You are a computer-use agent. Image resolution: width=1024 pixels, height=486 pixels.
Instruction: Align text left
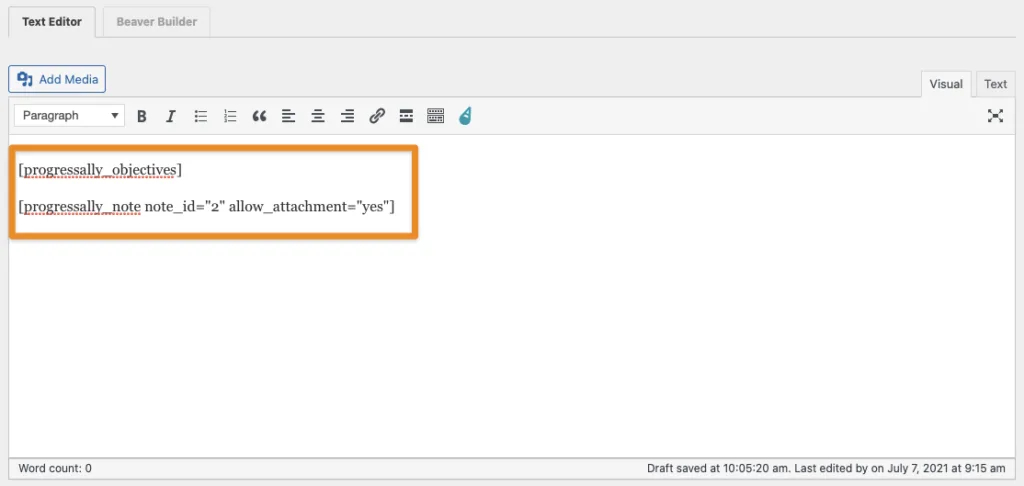pyautogui.click(x=289, y=116)
